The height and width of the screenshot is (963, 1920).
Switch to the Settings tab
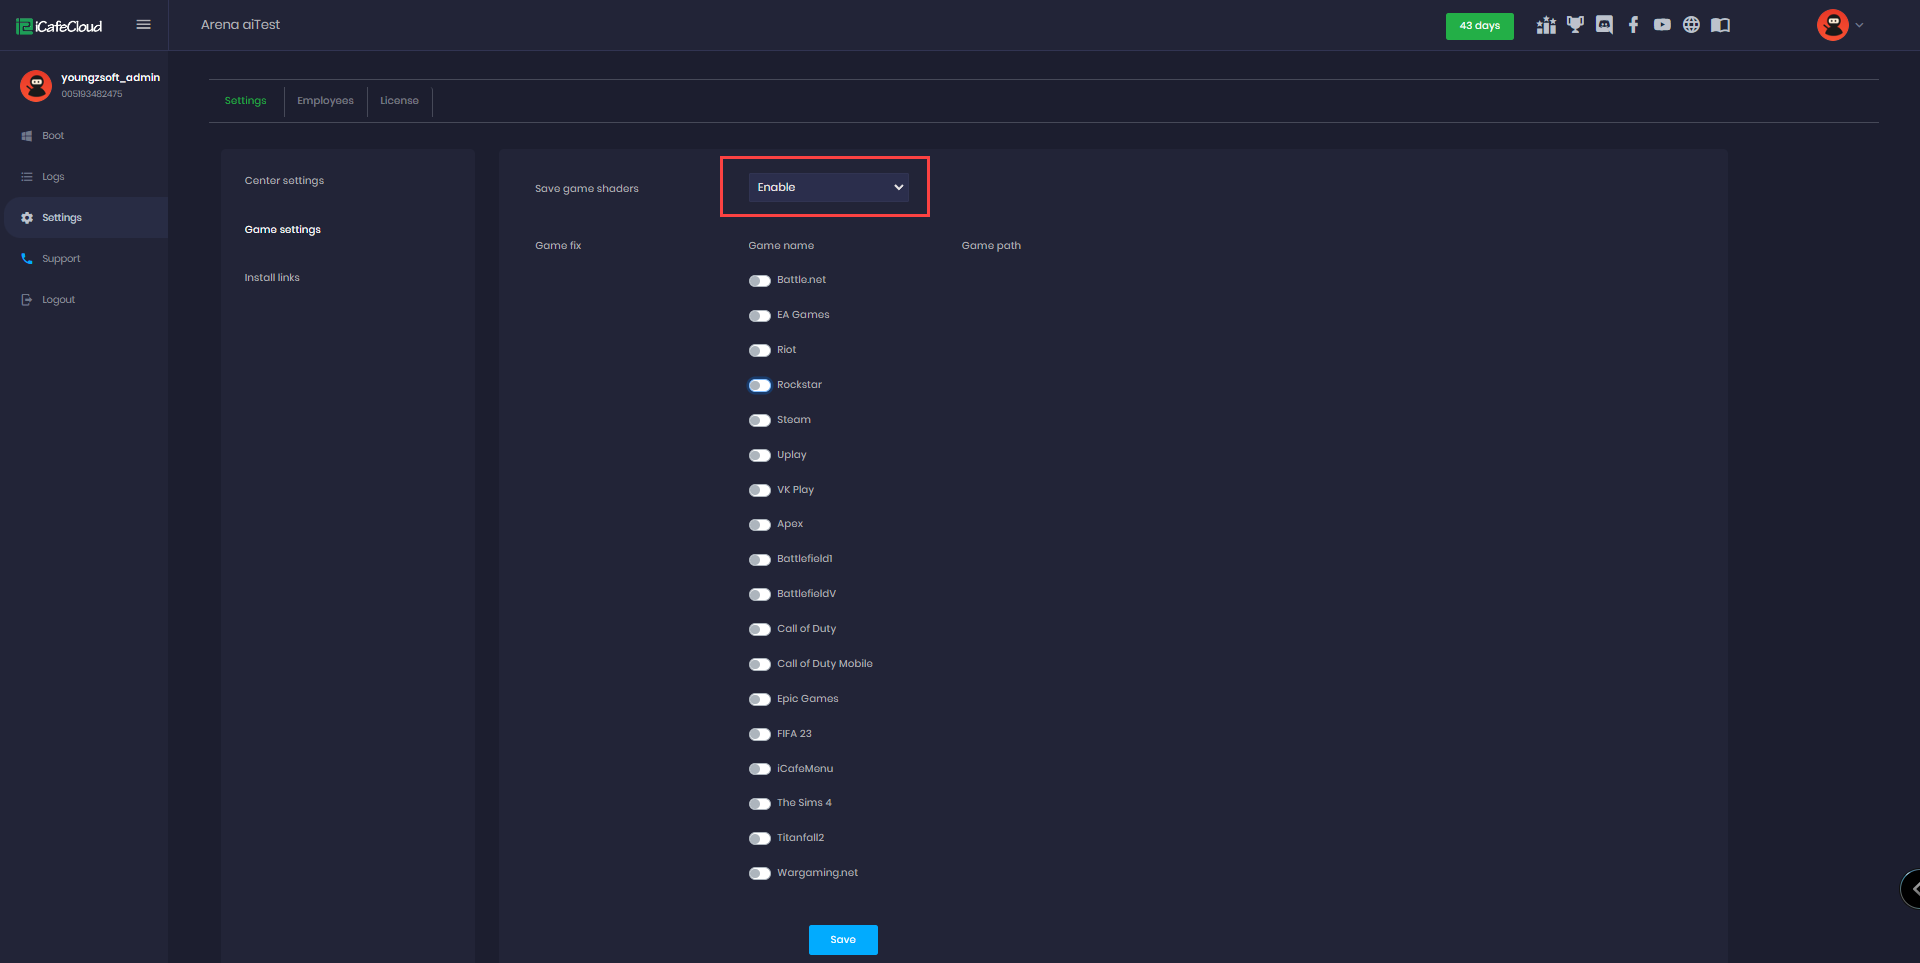(x=246, y=101)
